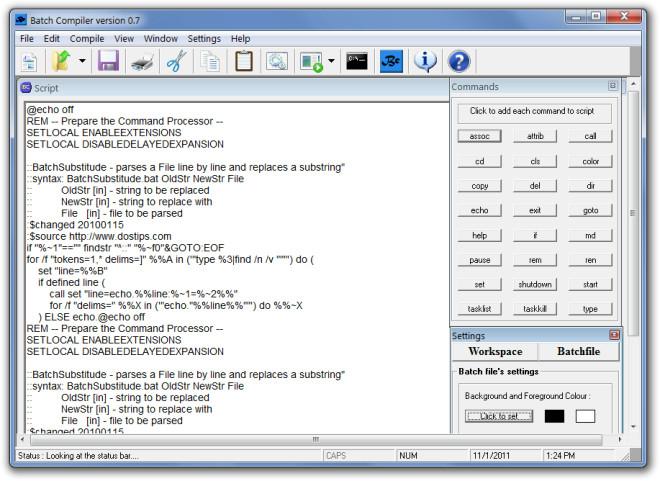The height and width of the screenshot is (481, 660).
Task: Click the blue Bc compile icon
Action: [391, 61]
